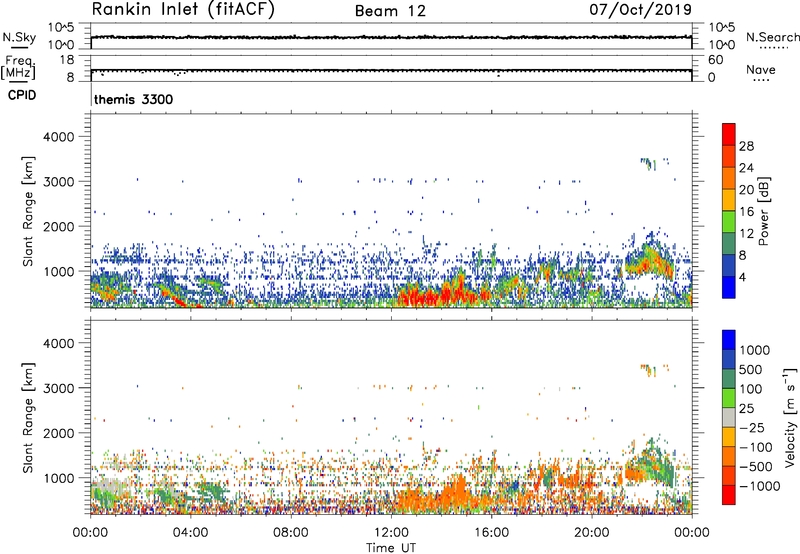Click the '04:00' time axis tick
The height and width of the screenshot is (554, 800).
[191, 533]
